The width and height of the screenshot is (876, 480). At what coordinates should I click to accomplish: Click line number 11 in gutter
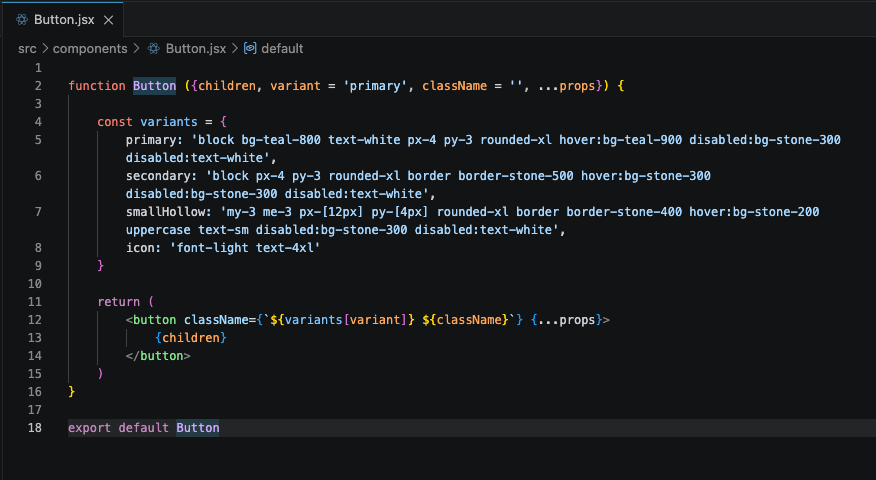click(x=35, y=302)
